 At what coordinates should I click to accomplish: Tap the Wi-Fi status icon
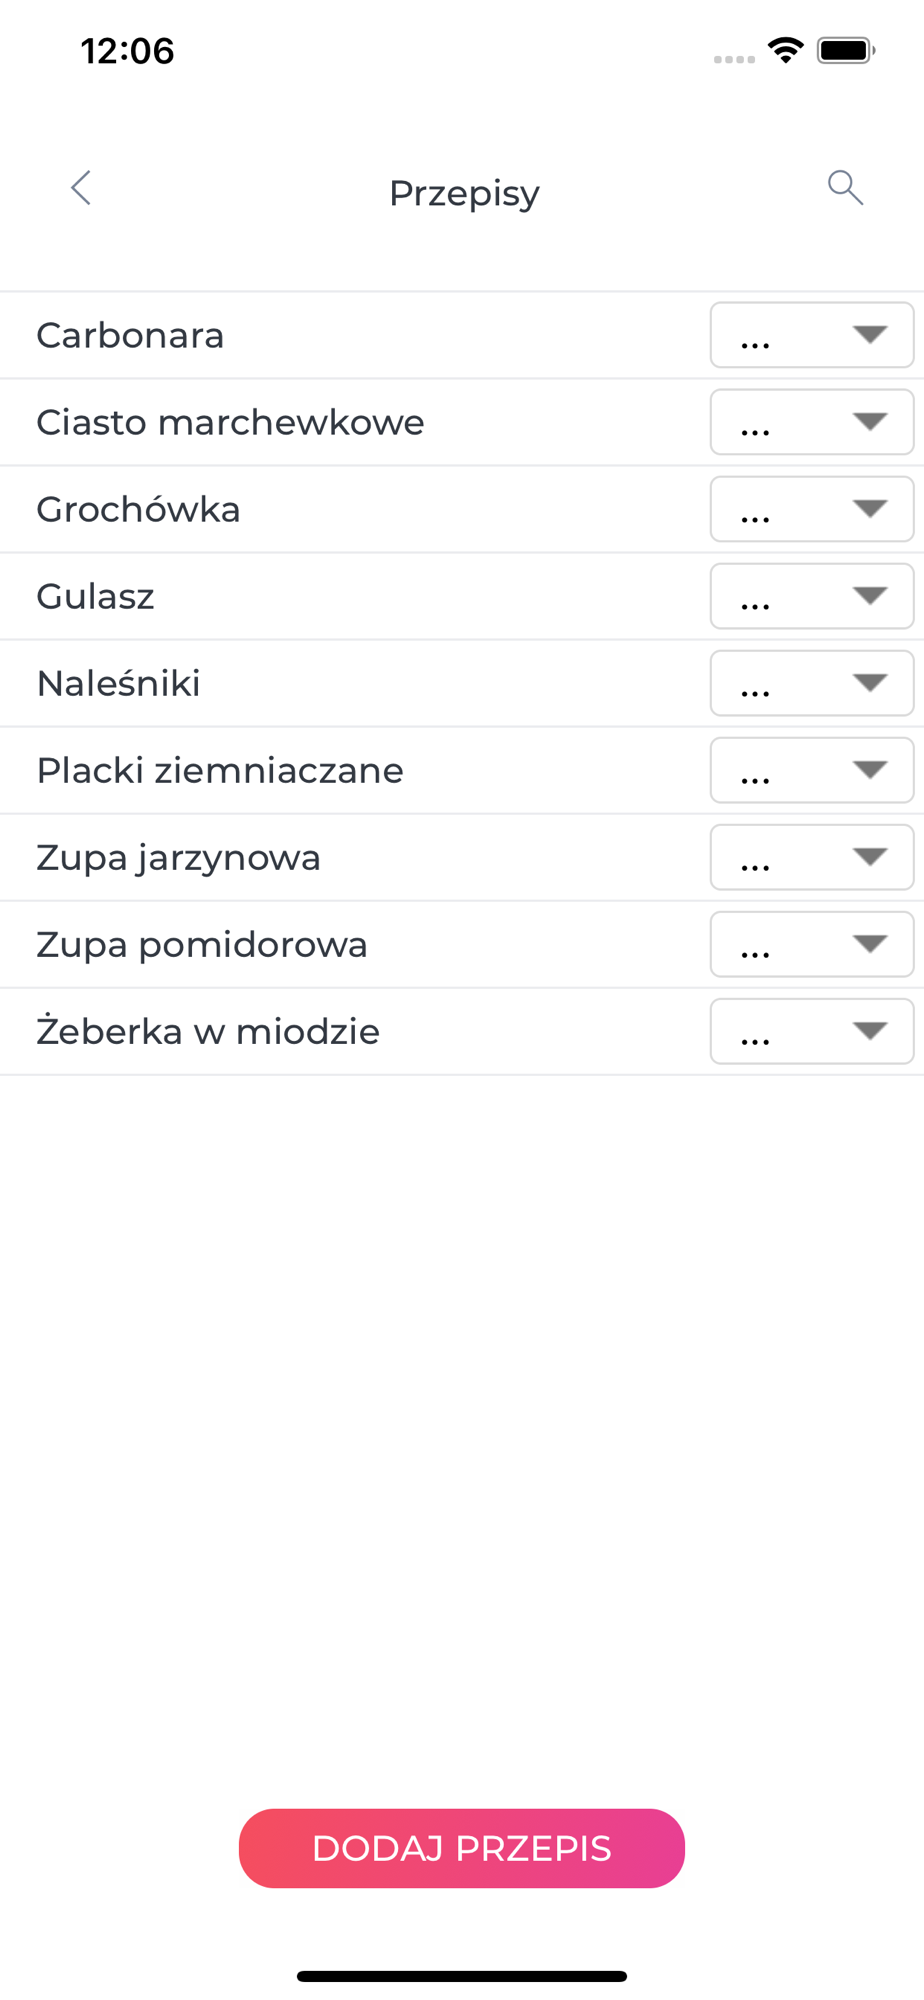click(786, 50)
